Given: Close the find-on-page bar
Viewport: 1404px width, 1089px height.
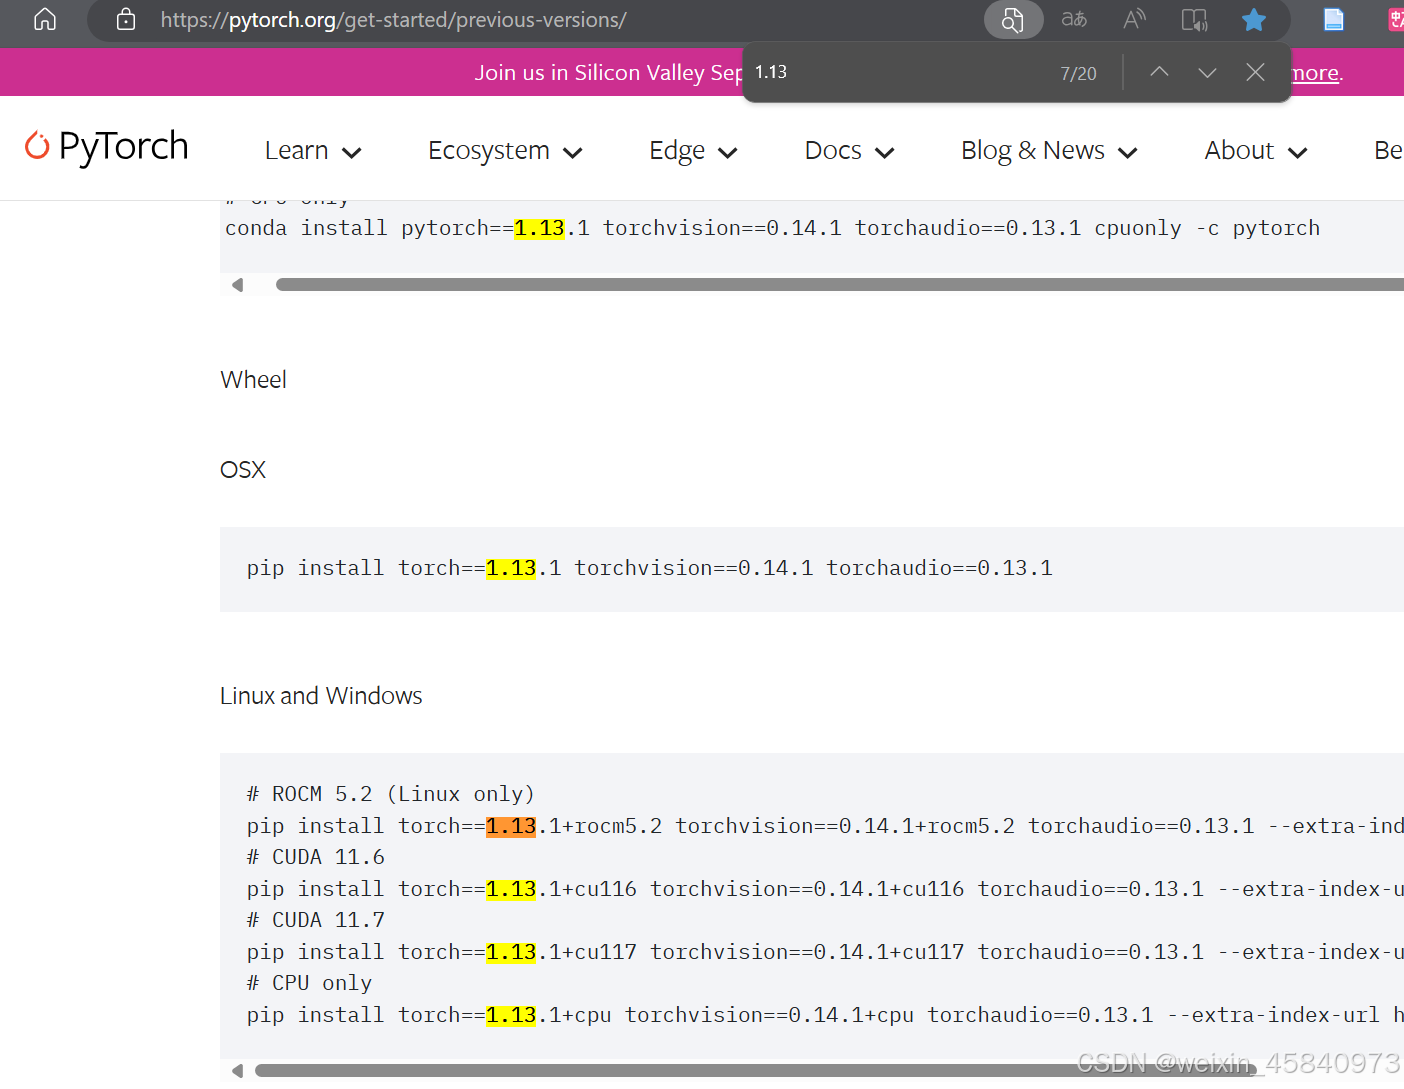Looking at the screenshot, I should pos(1255,72).
